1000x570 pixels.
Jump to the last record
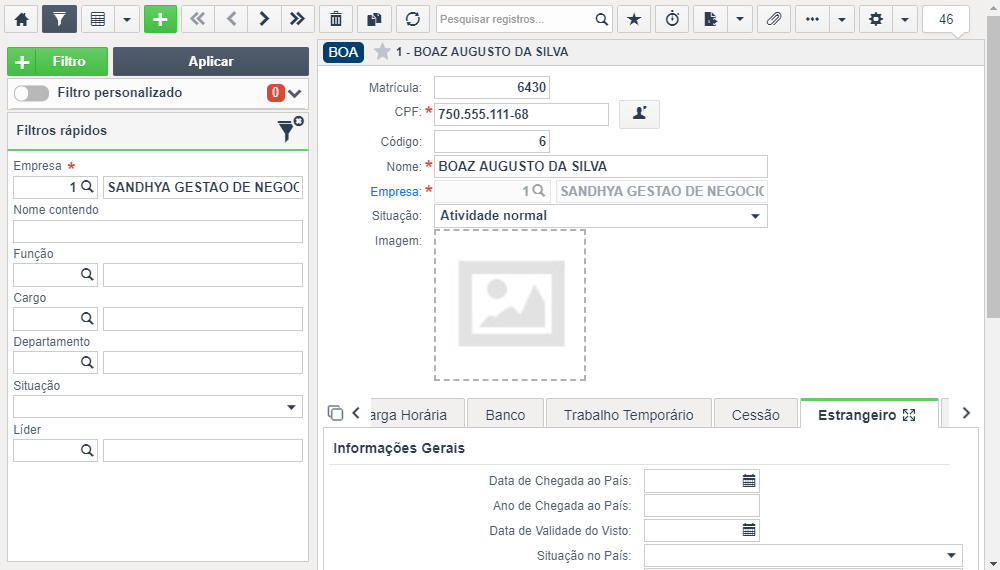pyautogui.click(x=297, y=19)
